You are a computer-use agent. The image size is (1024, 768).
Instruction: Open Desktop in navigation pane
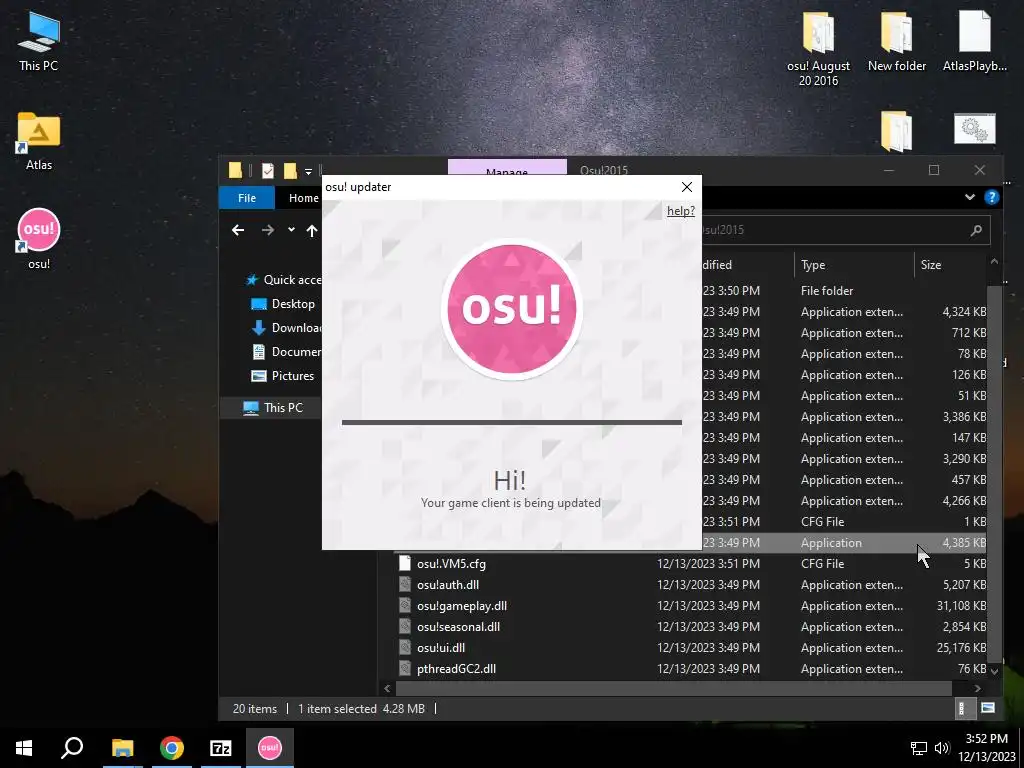(283, 304)
